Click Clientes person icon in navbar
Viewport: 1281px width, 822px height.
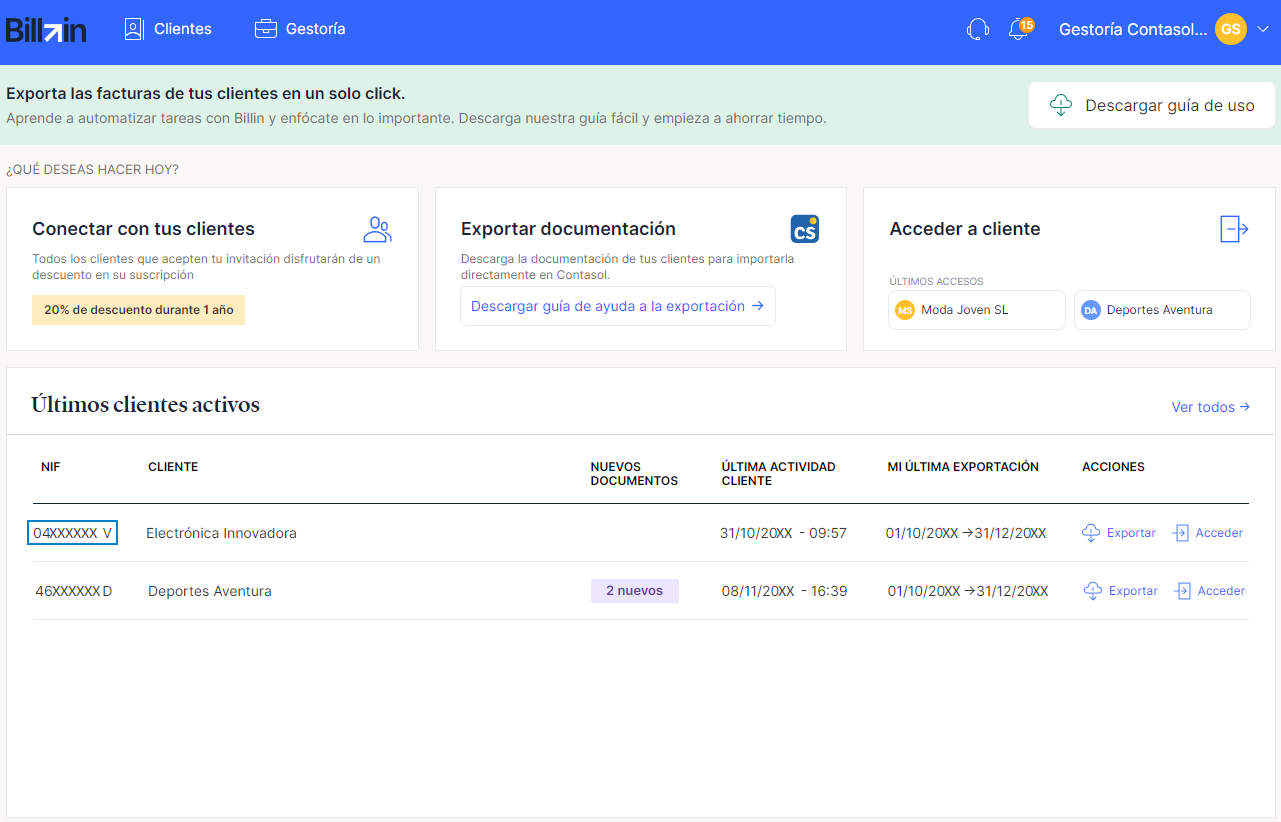tap(134, 29)
